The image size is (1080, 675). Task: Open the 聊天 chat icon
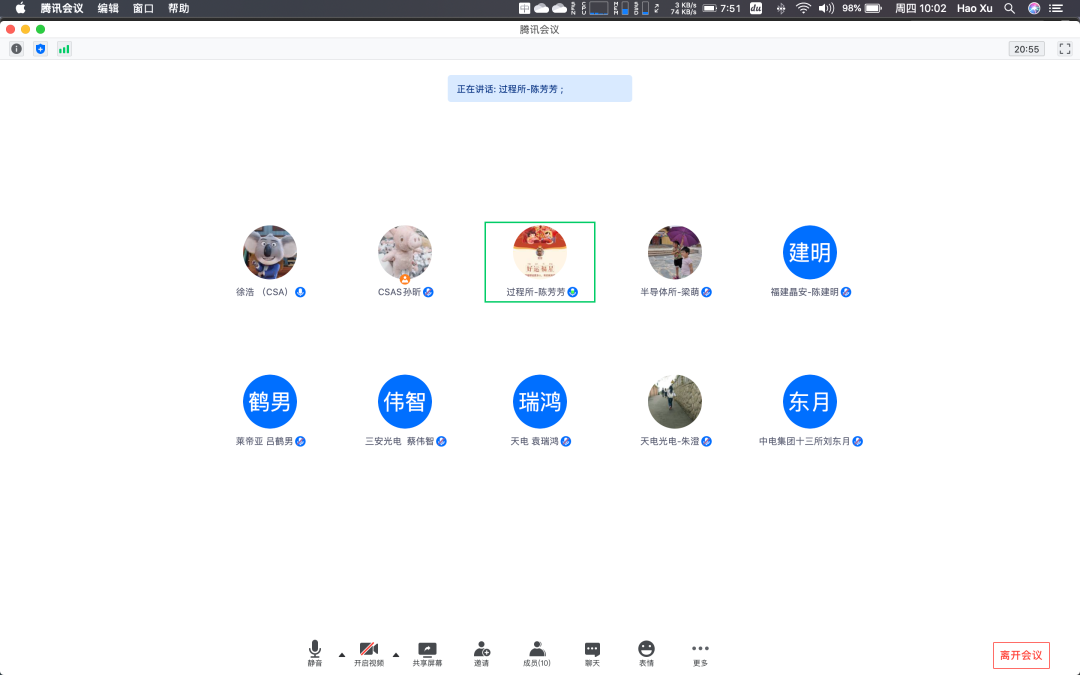pos(592,653)
